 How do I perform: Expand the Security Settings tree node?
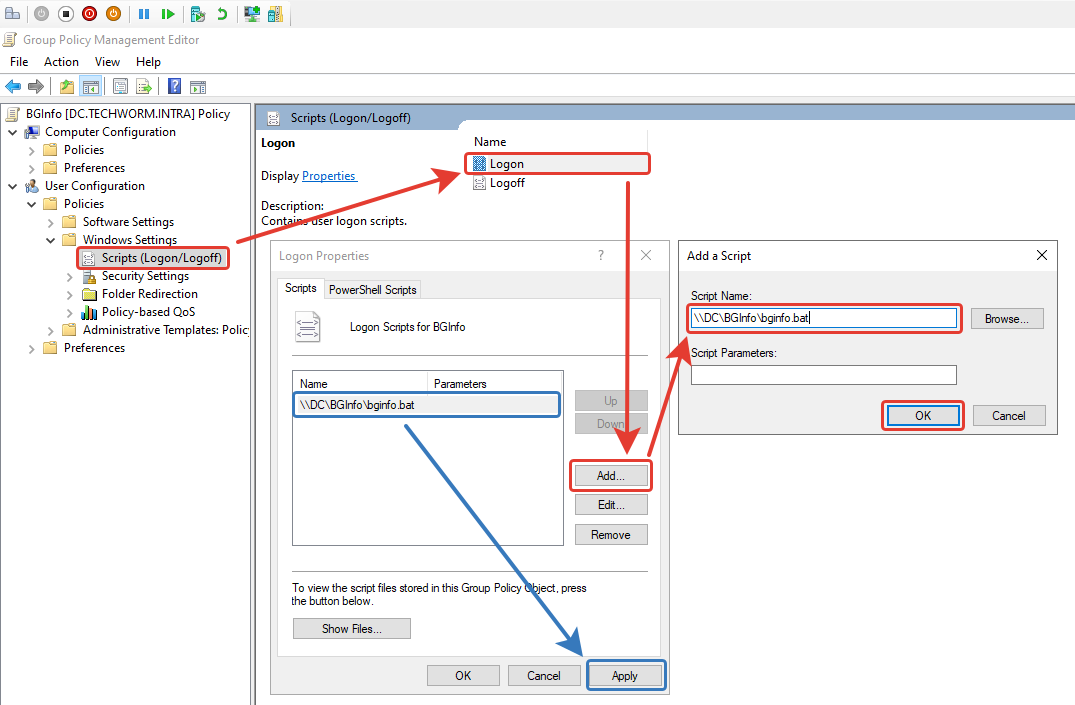tap(70, 276)
